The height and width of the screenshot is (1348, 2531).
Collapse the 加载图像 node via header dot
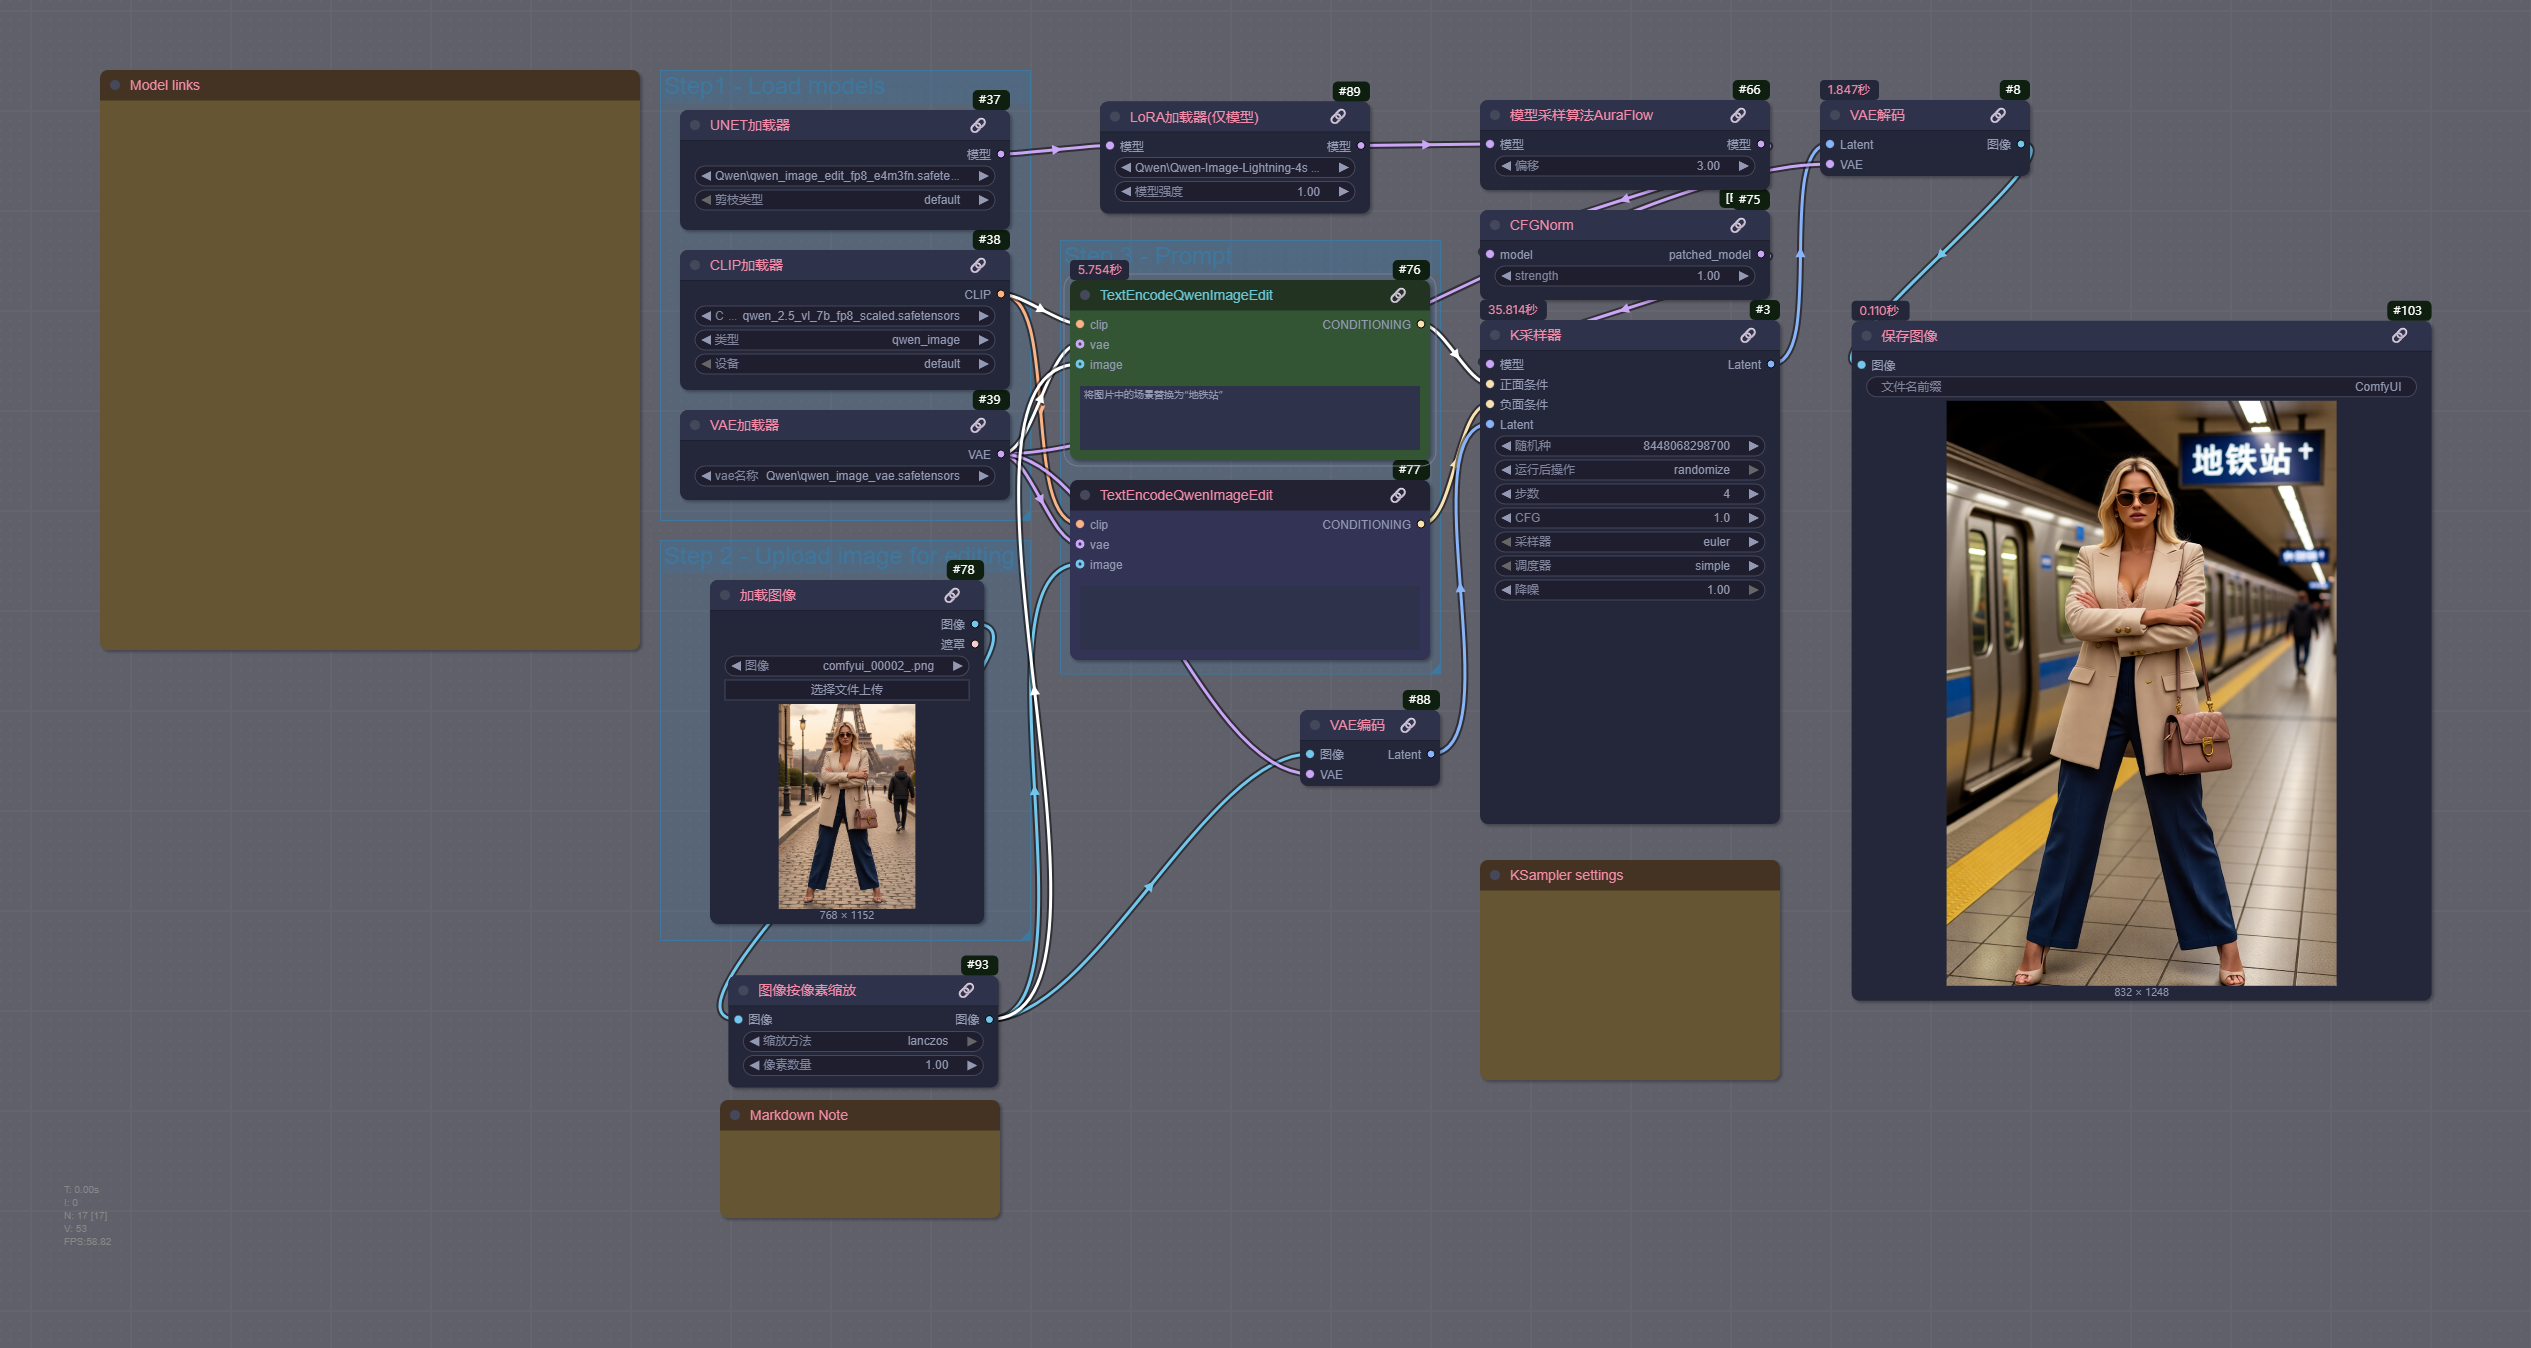tap(725, 595)
